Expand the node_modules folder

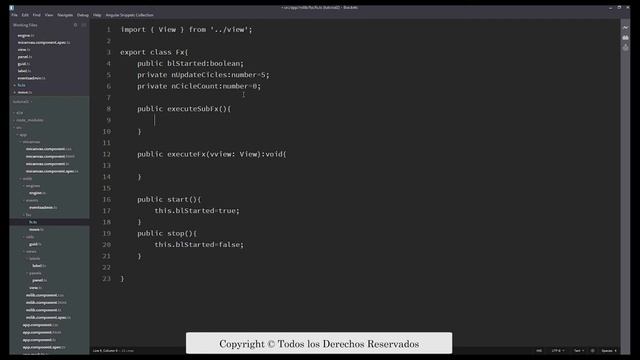[x=29, y=120]
